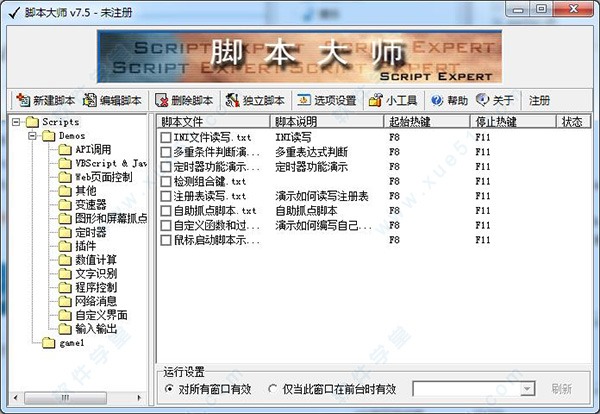Sort by 脚本说明 column header
The height and width of the screenshot is (414, 600).
pyautogui.click(x=327, y=122)
